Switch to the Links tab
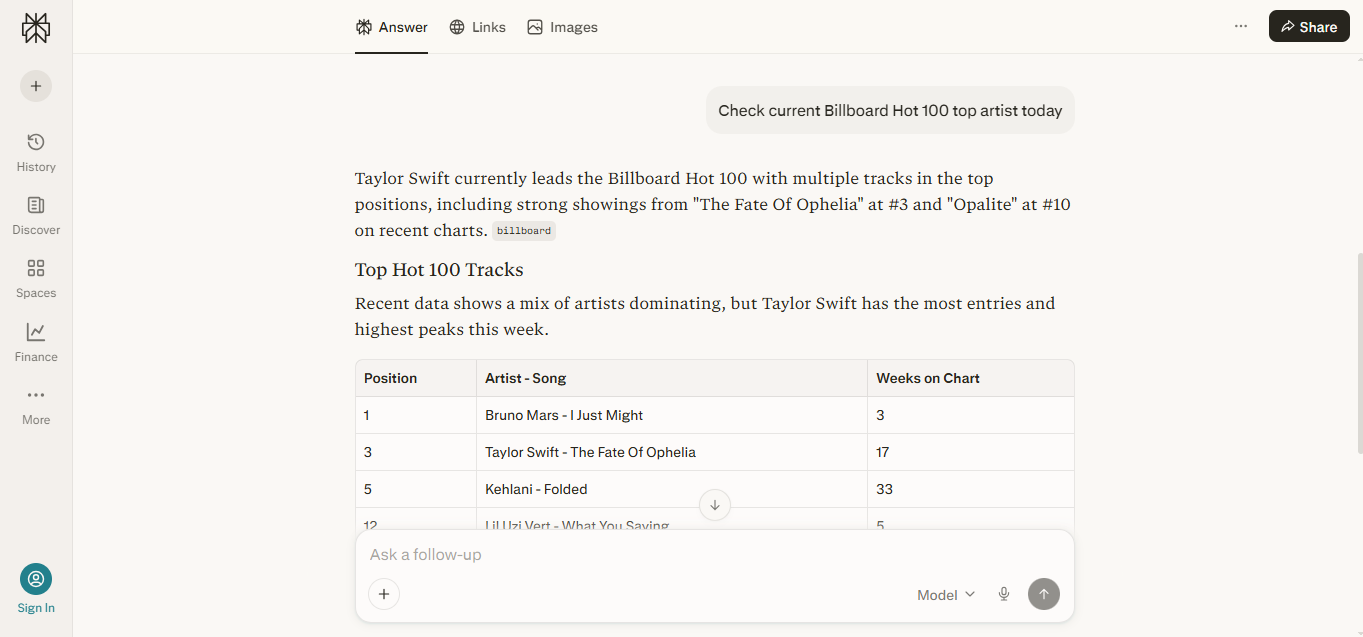 [x=477, y=27]
